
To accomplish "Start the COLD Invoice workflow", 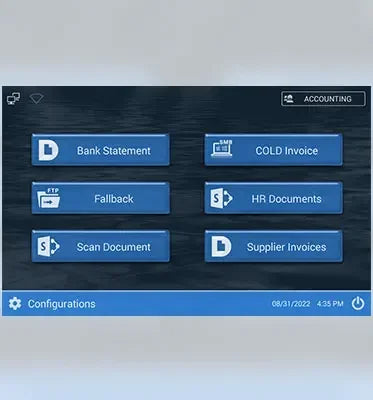I will [273, 150].
